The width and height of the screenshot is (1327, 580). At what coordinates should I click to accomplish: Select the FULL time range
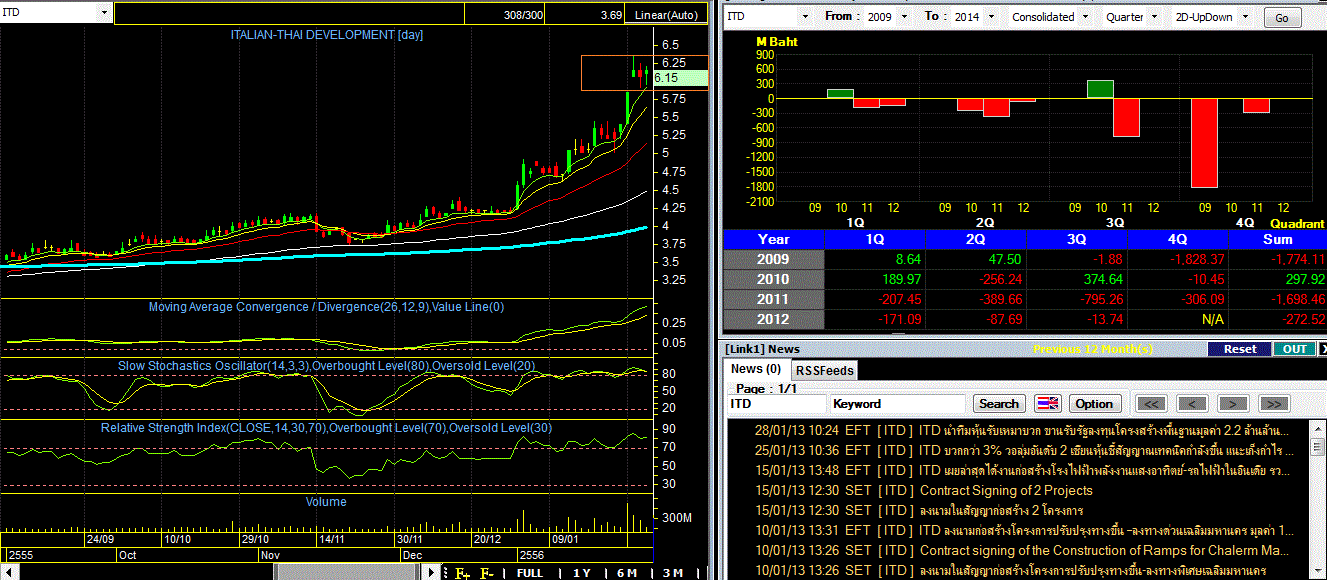click(x=530, y=573)
